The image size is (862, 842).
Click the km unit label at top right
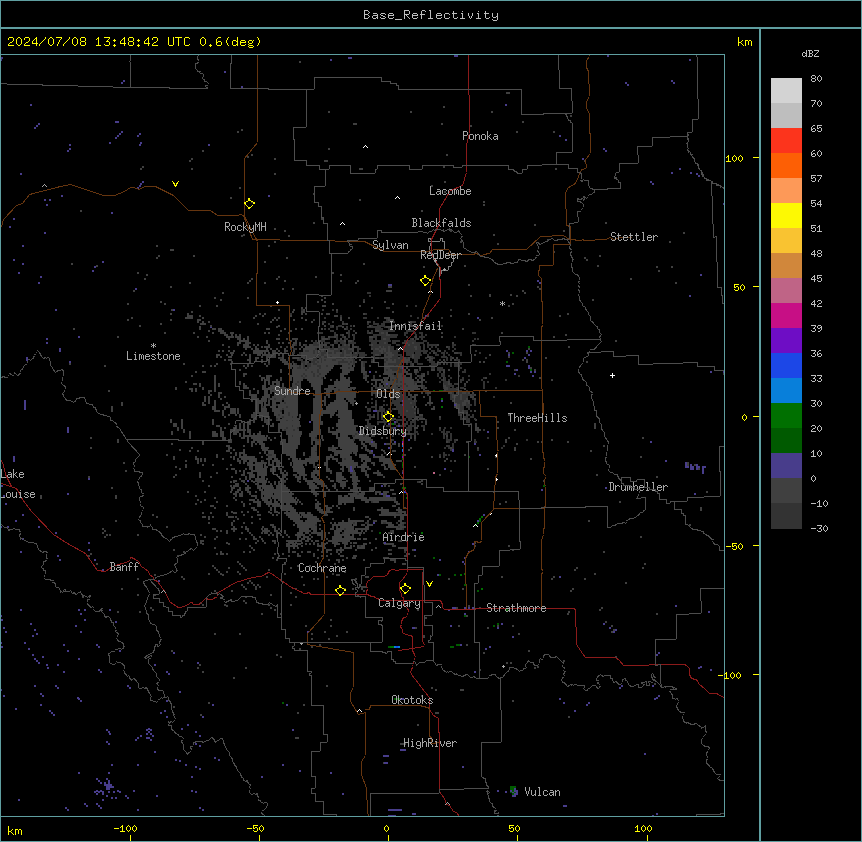pos(744,42)
